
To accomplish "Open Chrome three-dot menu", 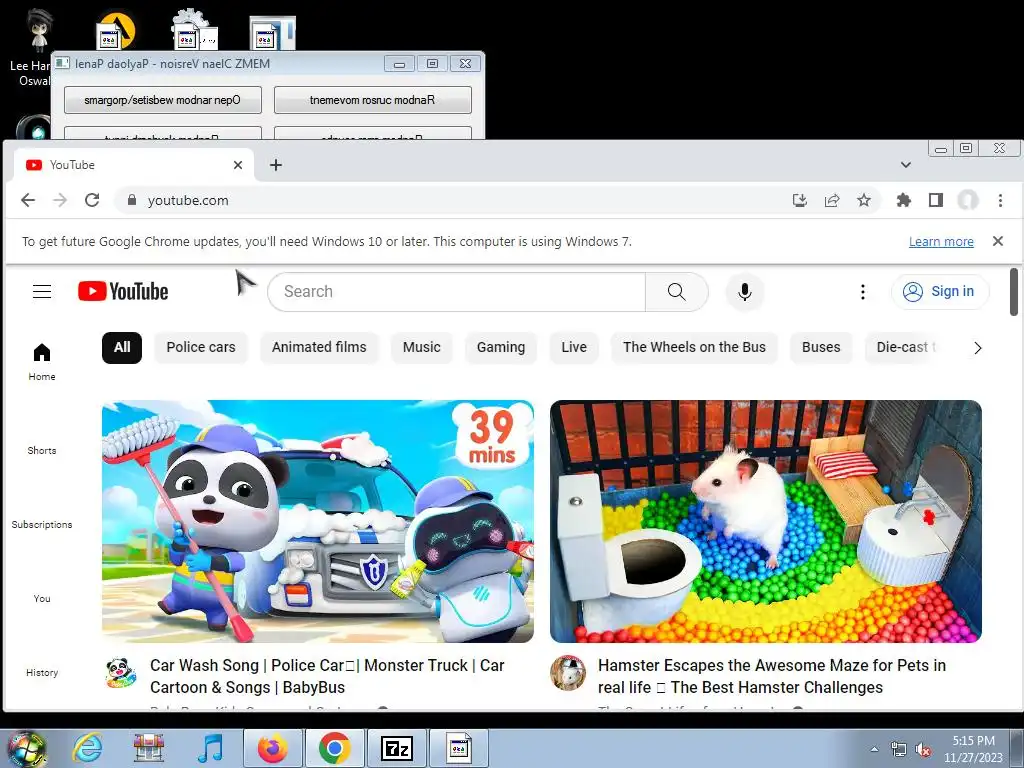I will (1000, 200).
